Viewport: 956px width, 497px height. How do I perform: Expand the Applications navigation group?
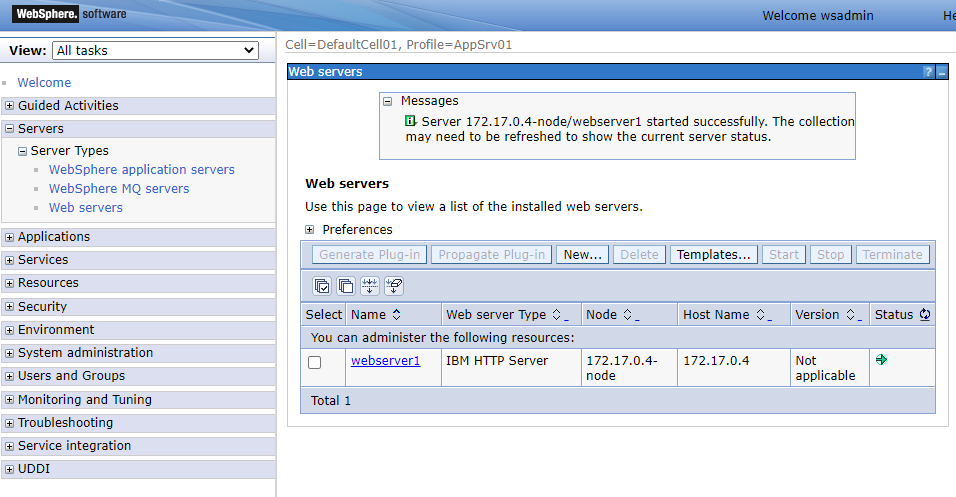coord(9,237)
